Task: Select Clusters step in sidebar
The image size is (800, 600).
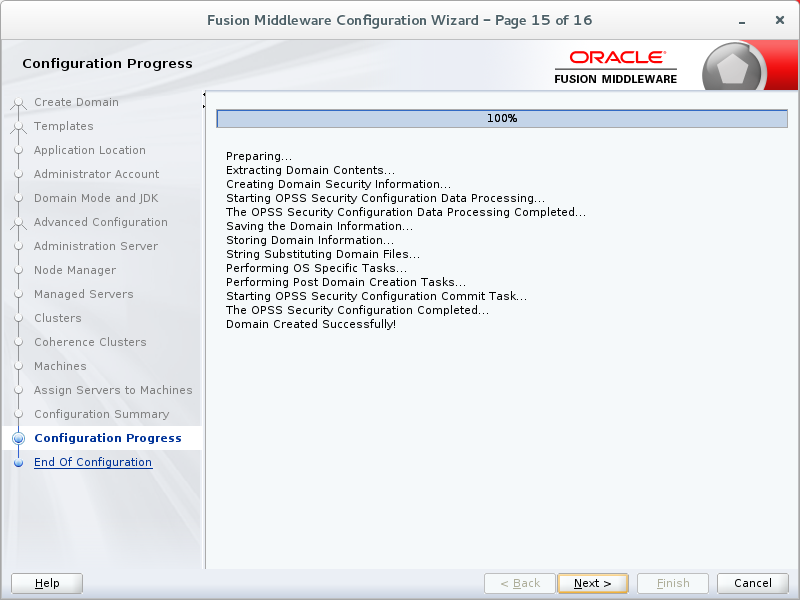Action: point(58,318)
